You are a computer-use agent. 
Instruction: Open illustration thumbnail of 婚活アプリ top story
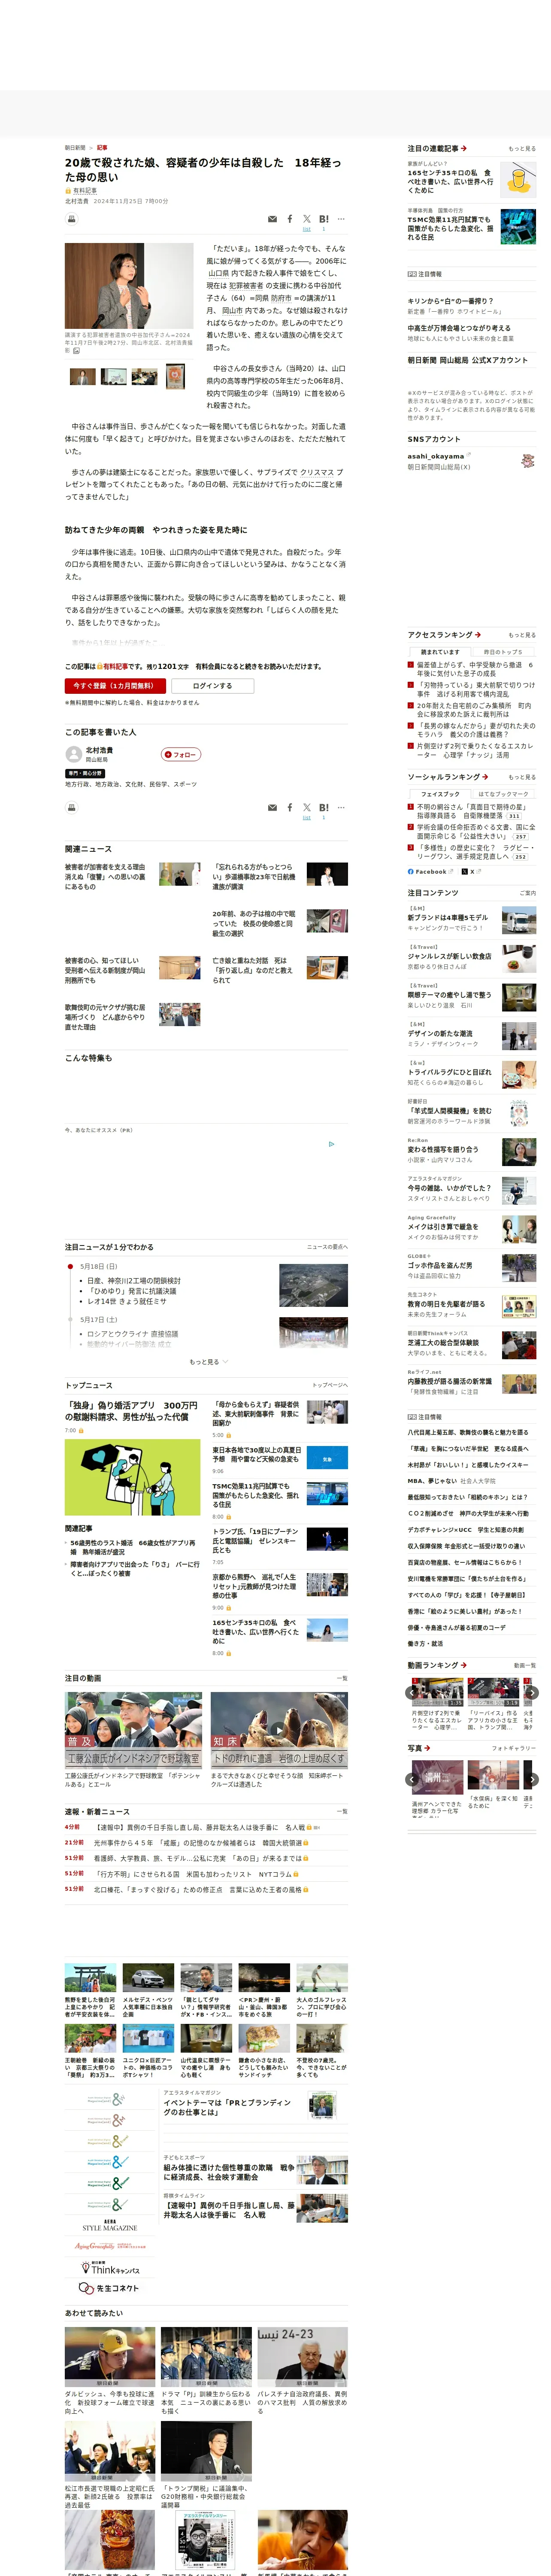133,1477
